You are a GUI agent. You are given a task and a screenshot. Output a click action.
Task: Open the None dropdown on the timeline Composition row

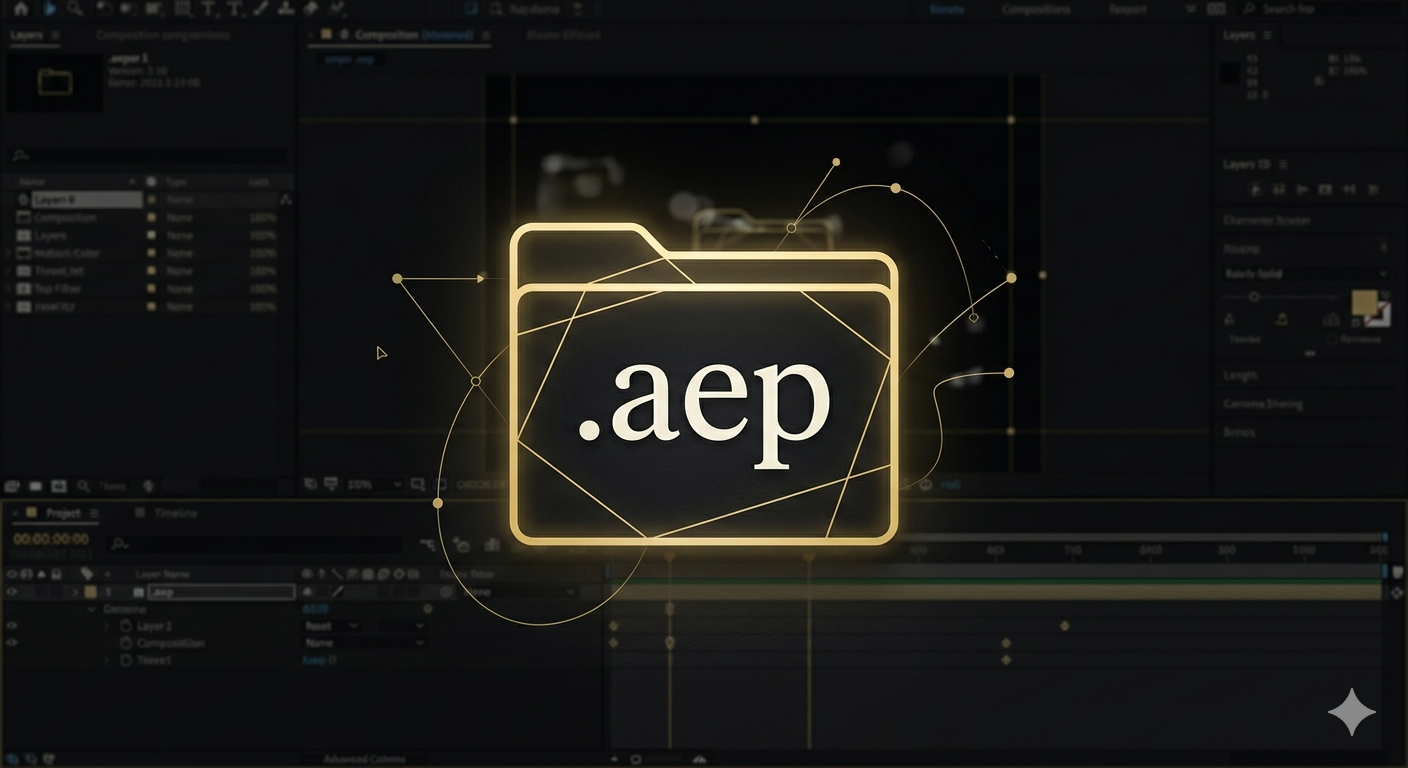point(364,643)
